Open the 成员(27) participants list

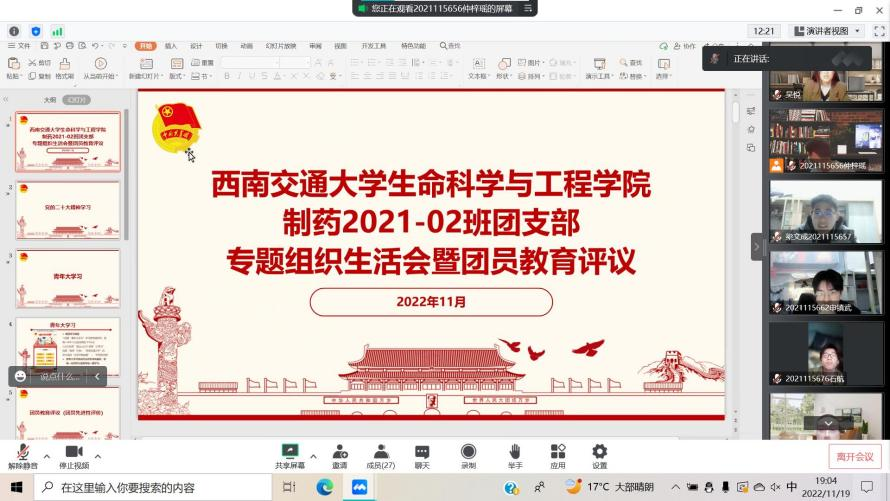(x=381, y=452)
